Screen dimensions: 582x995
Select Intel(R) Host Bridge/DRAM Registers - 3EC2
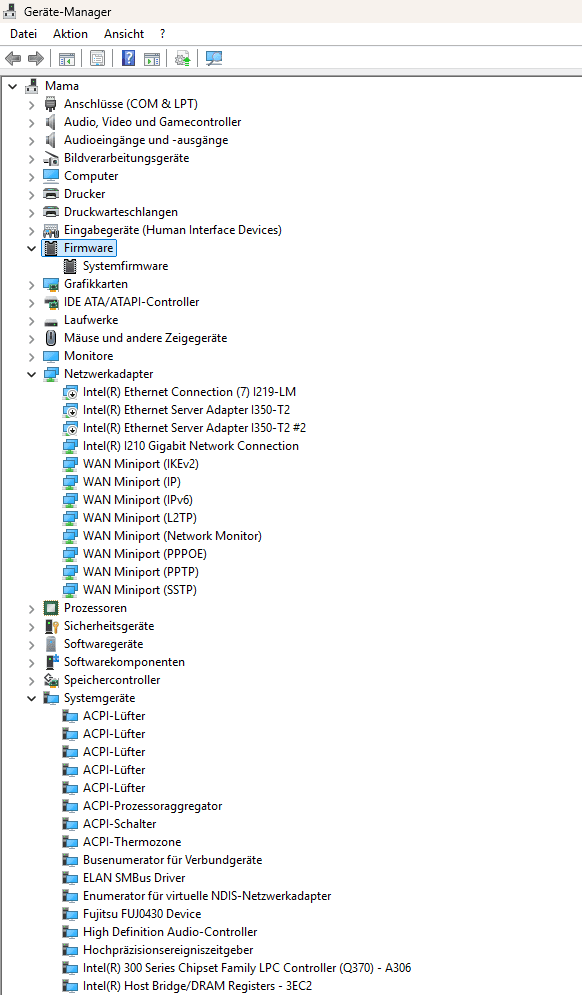coord(197,986)
